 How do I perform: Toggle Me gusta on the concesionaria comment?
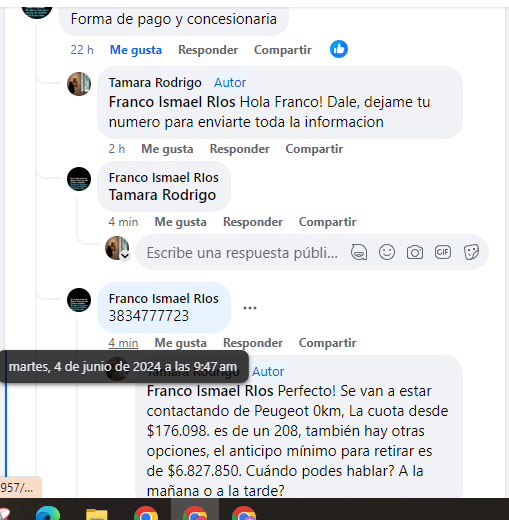136,50
